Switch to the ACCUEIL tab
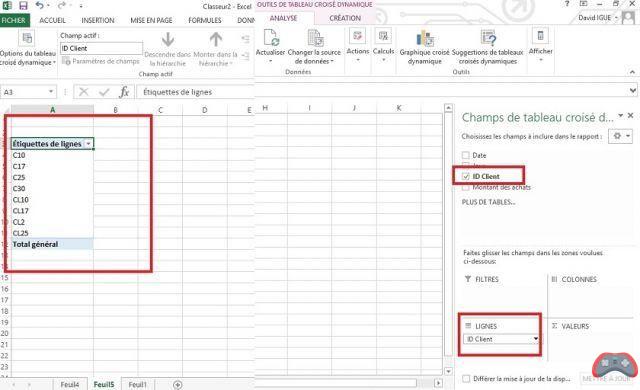 [x=52, y=20]
